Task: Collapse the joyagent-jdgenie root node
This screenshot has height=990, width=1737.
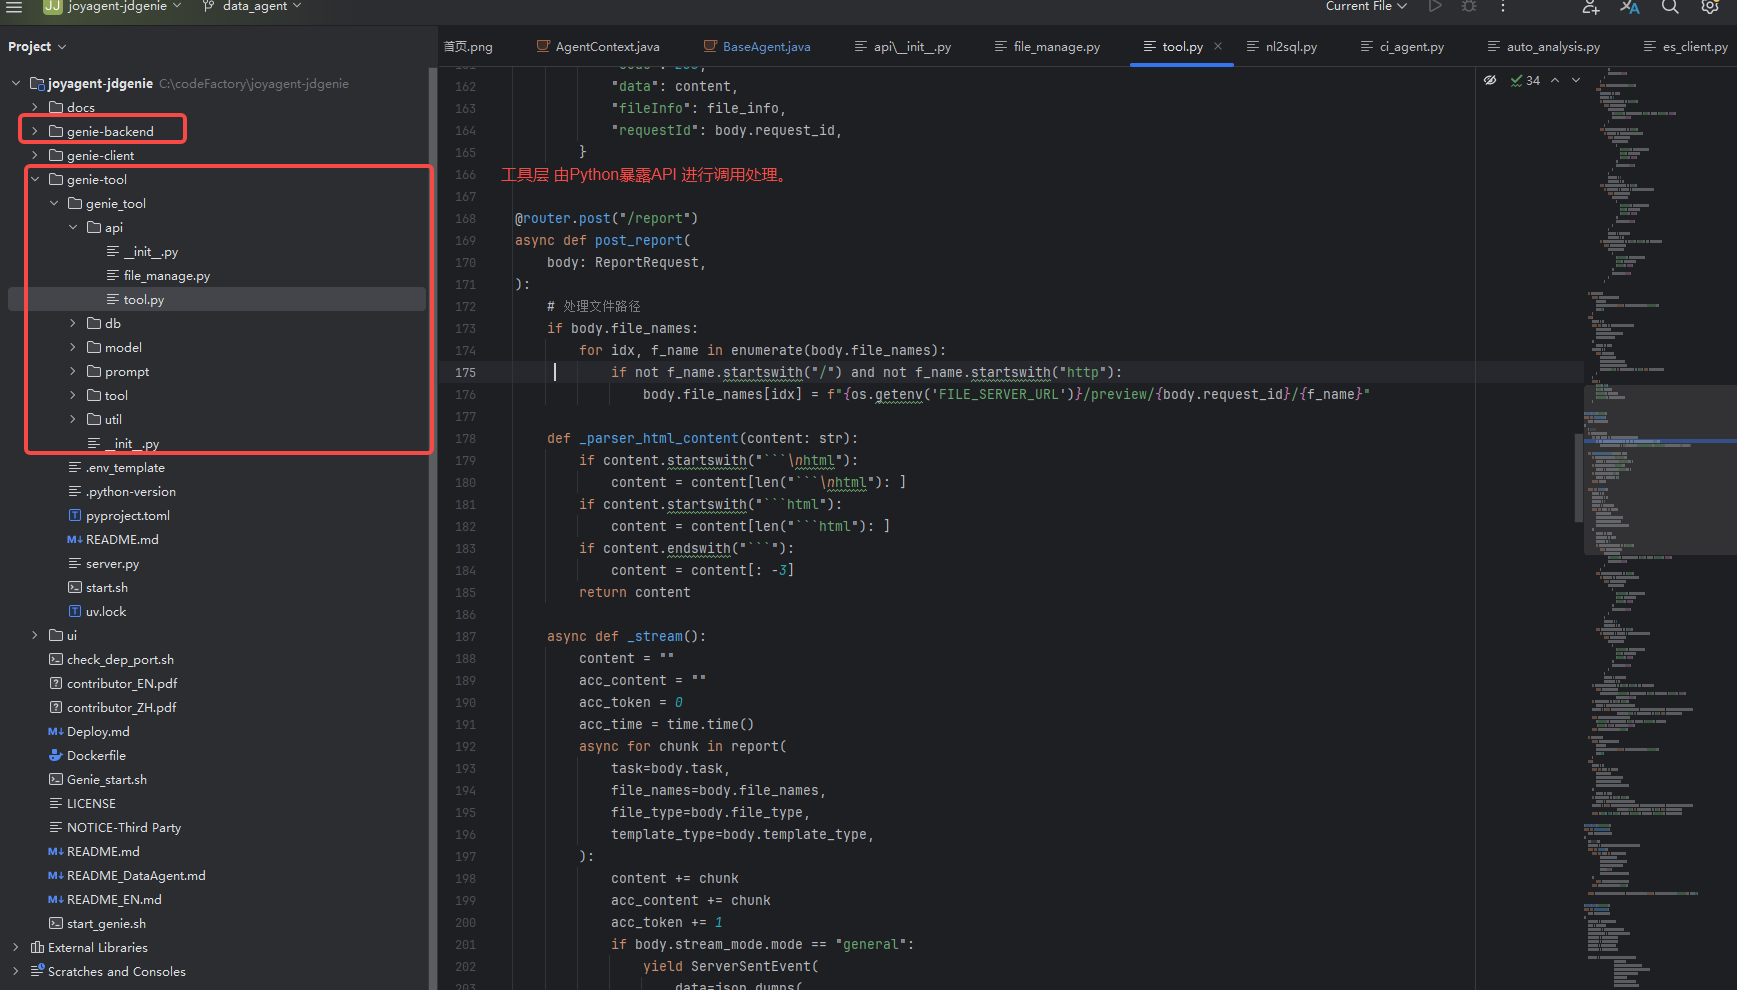Action: (16, 83)
